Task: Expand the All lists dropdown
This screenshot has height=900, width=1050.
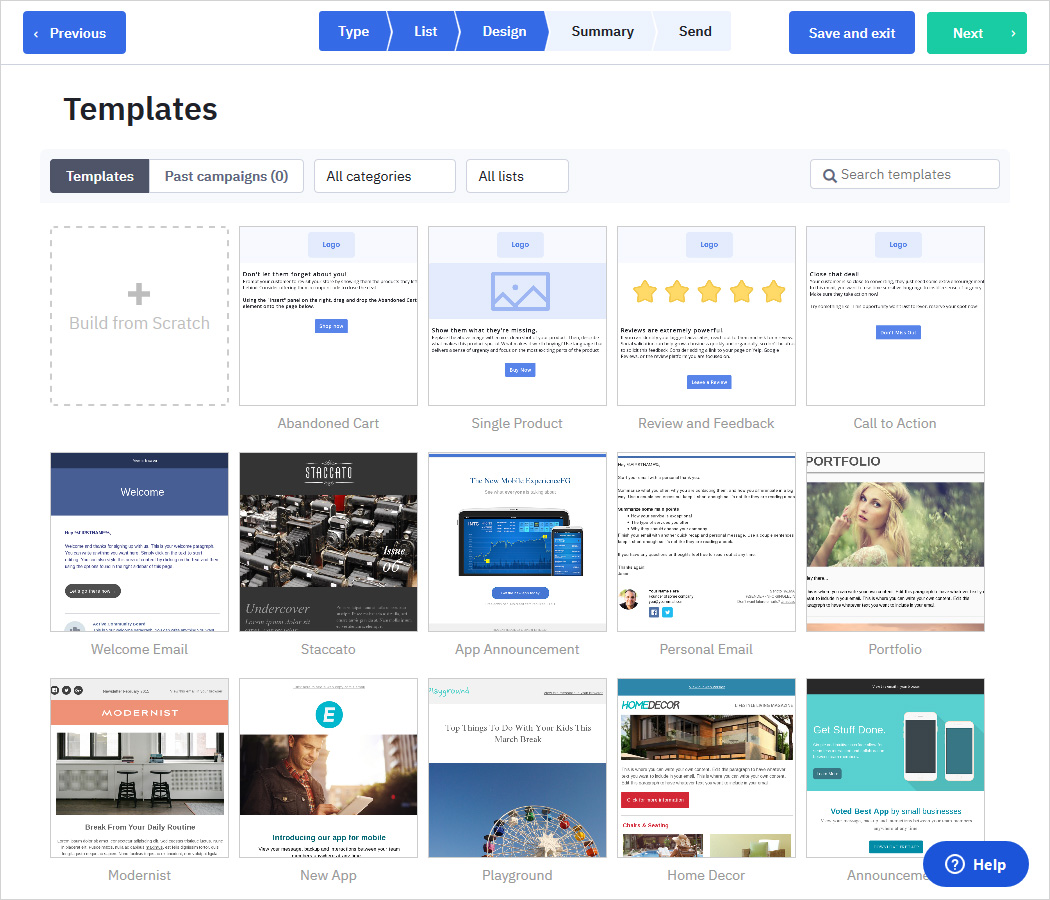Action: (516, 176)
